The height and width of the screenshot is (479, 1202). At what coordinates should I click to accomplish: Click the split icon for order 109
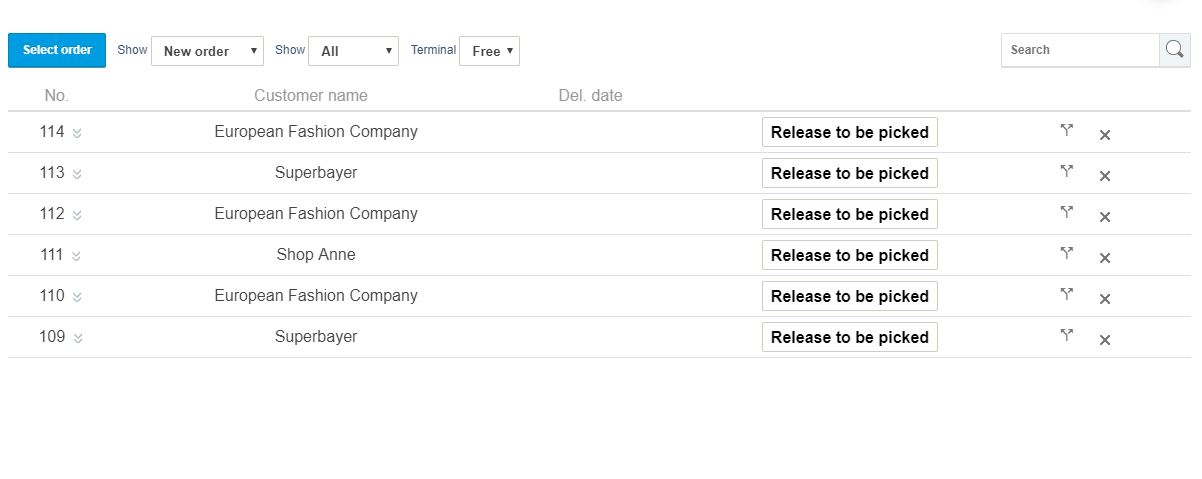(1066, 335)
